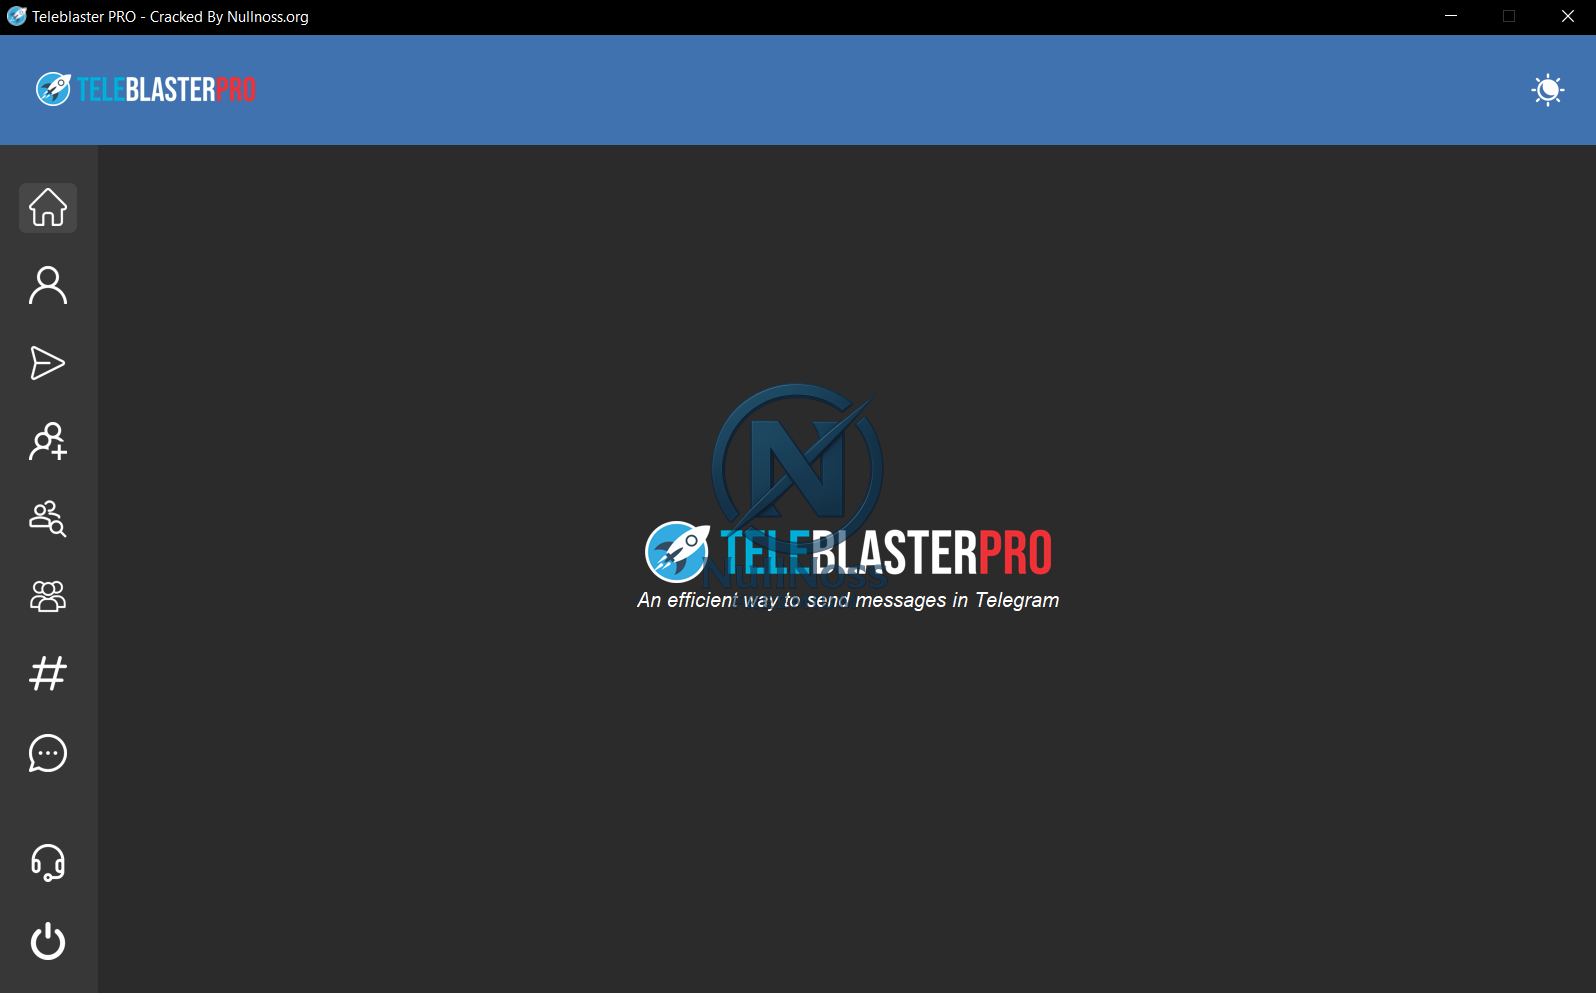Open the Support headset icon
Image resolution: width=1596 pixels, height=993 pixels.
pos(48,863)
